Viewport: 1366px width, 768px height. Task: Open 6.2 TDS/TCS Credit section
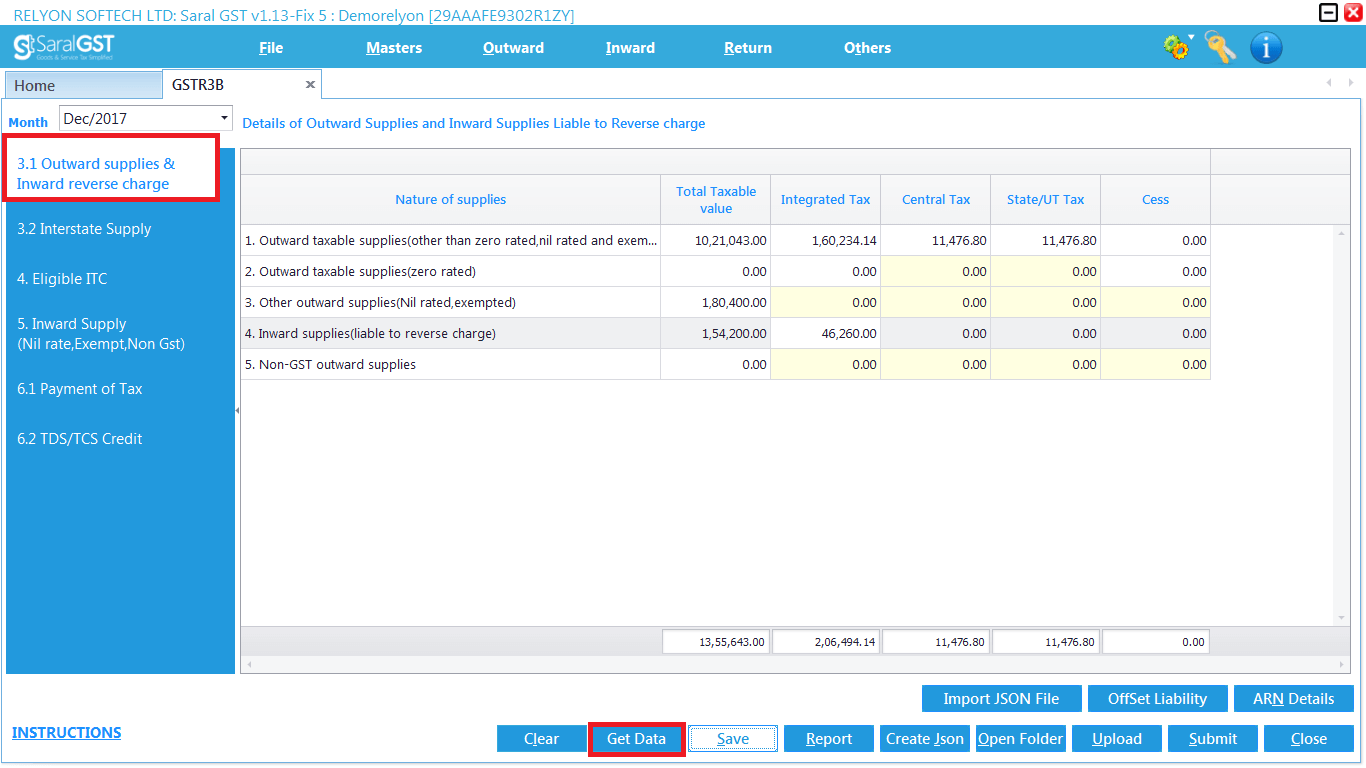click(x=80, y=439)
